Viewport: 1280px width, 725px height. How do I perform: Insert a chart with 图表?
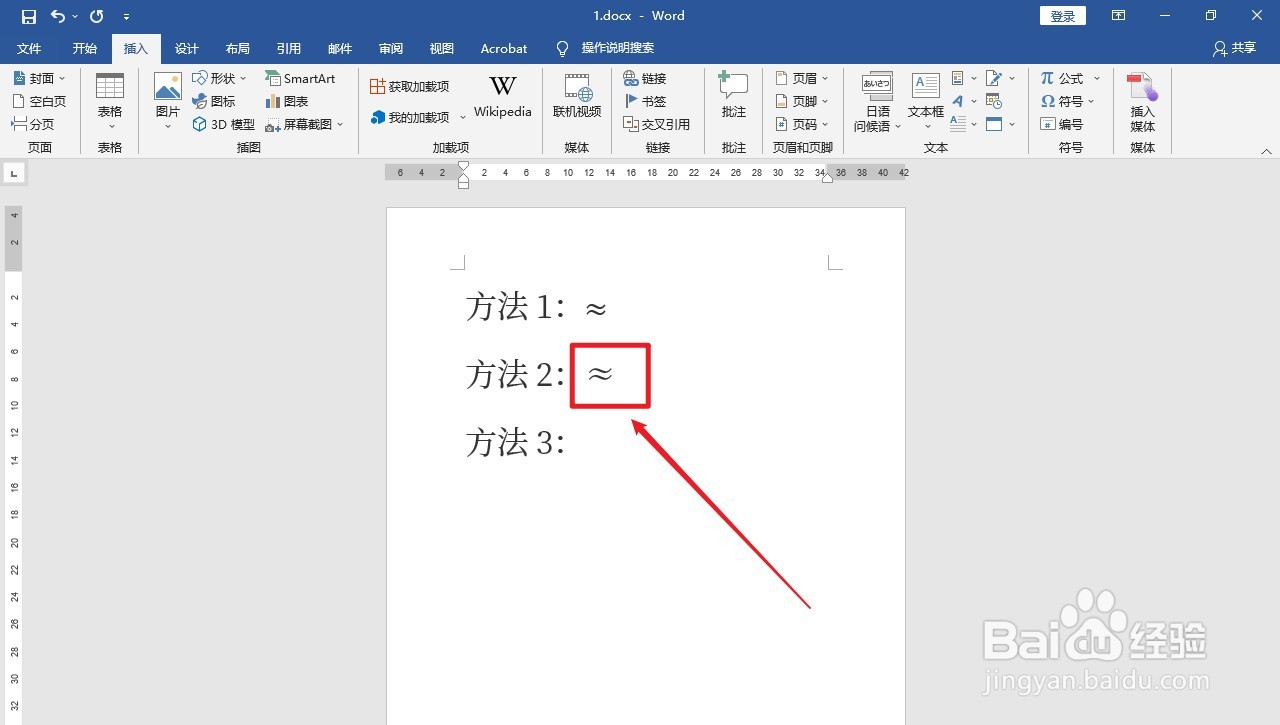(x=287, y=101)
